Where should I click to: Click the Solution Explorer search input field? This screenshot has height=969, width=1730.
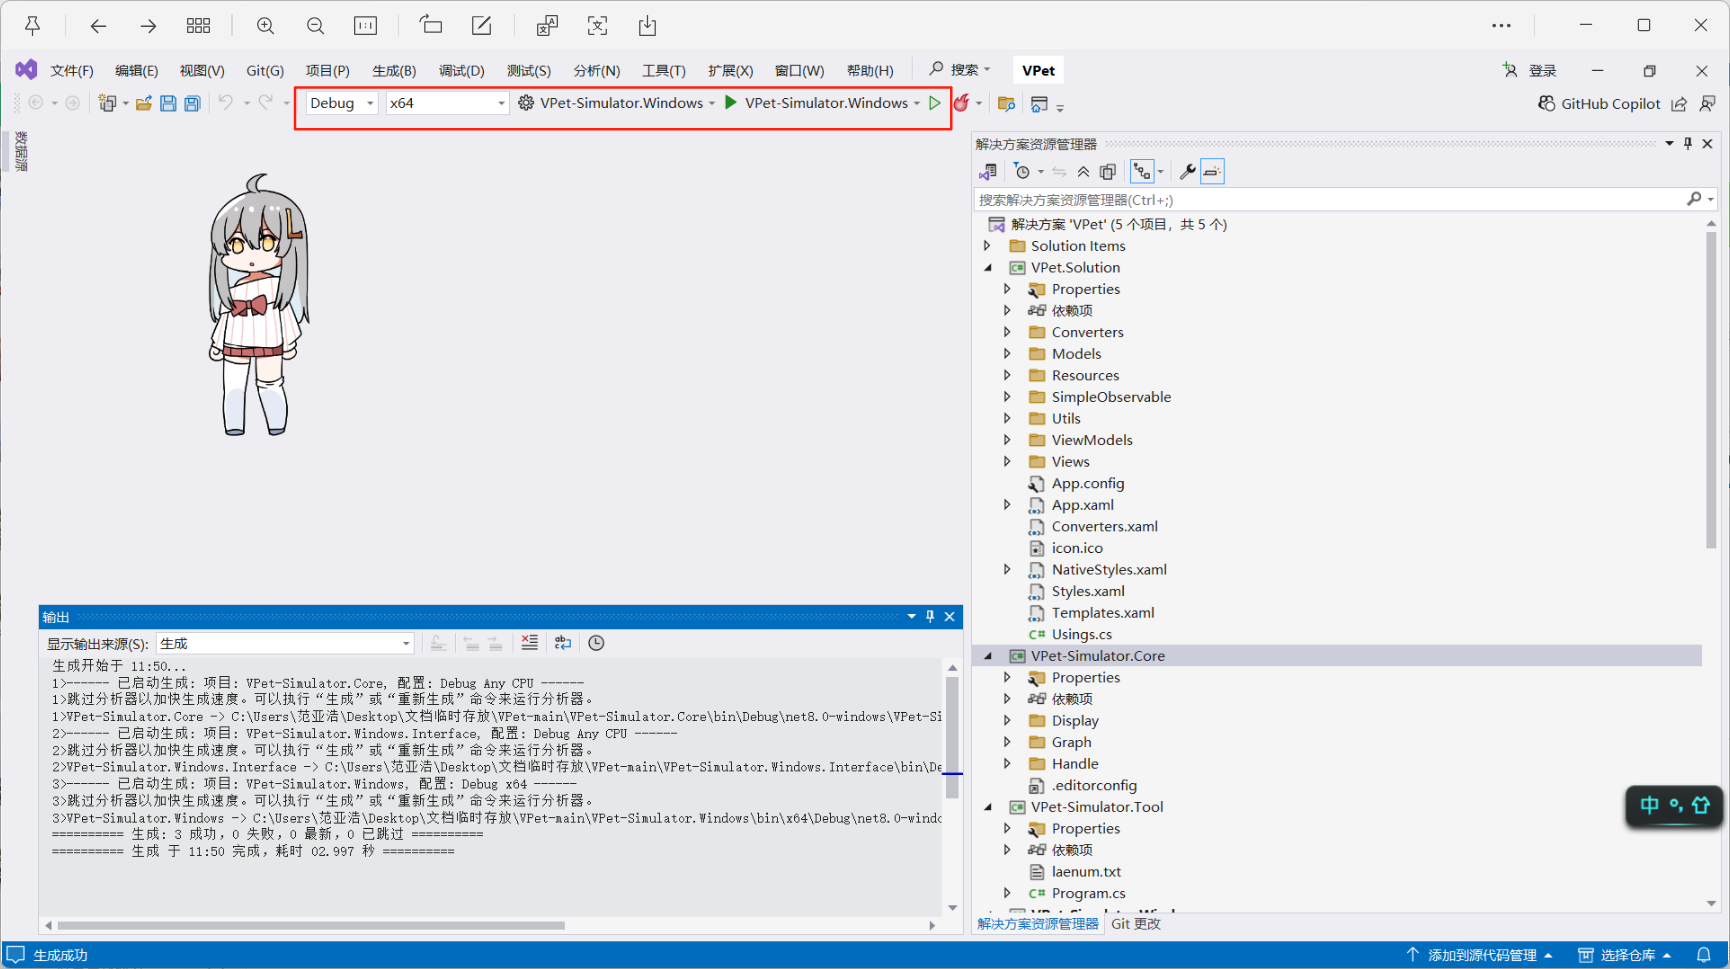tap(1330, 200)
